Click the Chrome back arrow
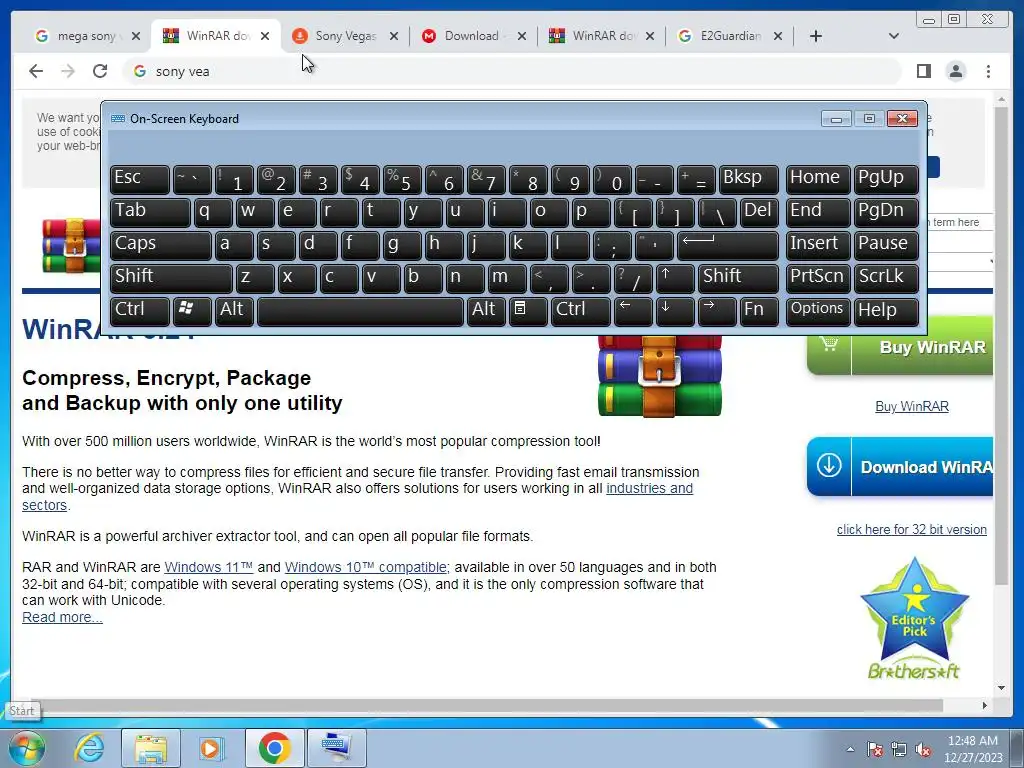Viewport: 1024px width, 768px height. tap(36, 71)
